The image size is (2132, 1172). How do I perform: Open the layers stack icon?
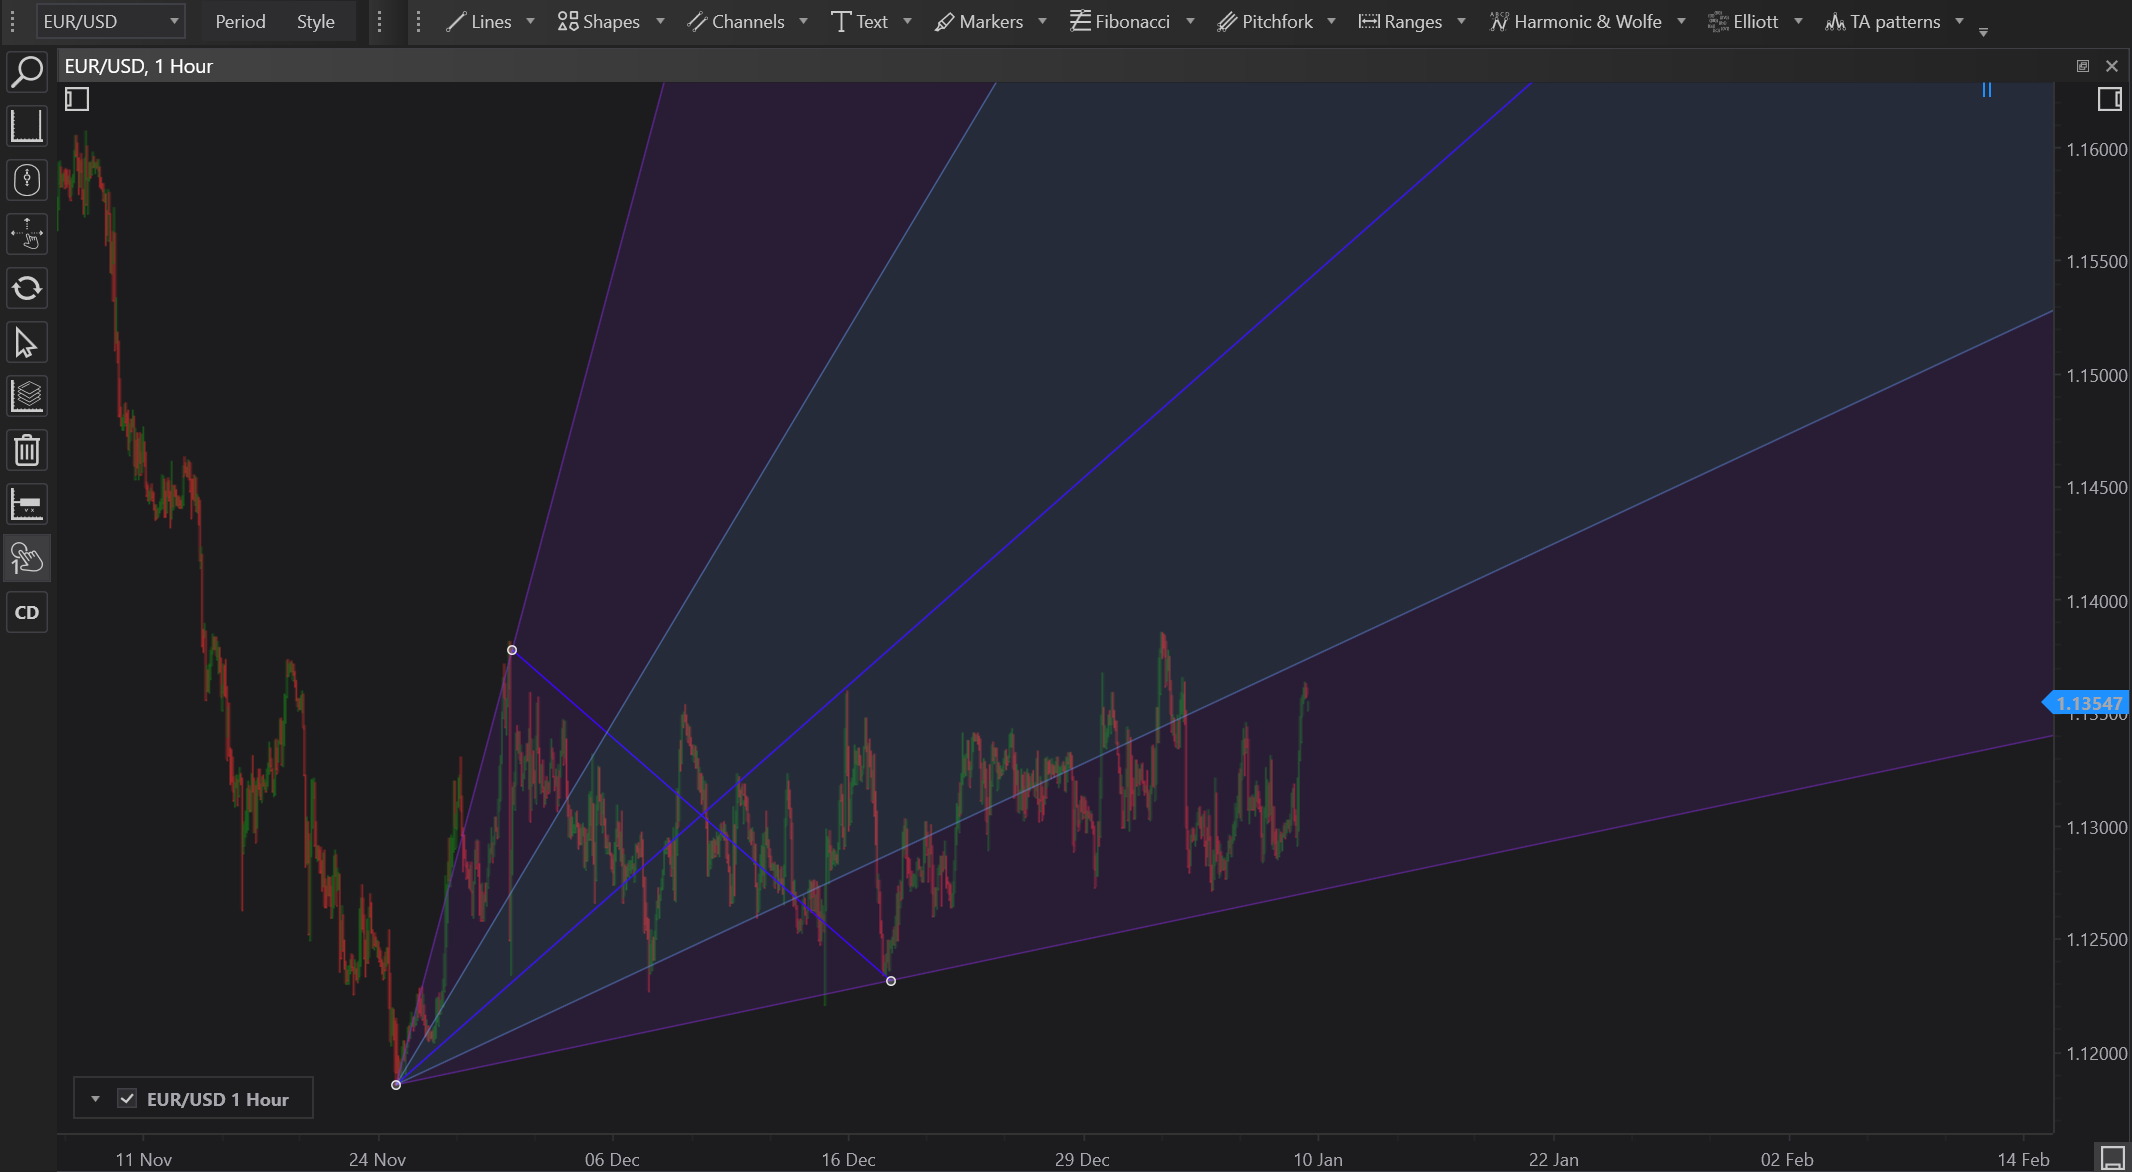[27, 396]
